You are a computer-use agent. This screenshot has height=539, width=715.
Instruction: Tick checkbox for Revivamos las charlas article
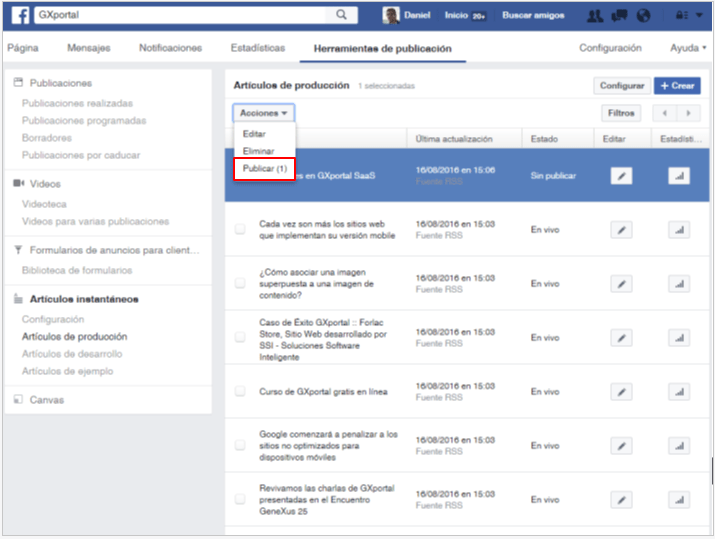point(240,499)
